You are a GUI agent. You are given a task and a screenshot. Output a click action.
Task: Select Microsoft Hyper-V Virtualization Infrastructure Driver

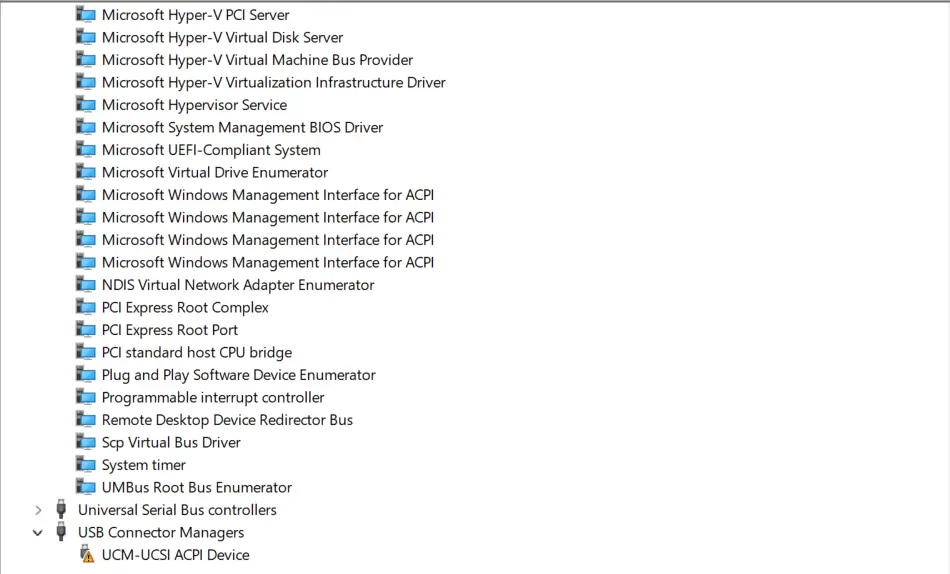pos(274,82)
